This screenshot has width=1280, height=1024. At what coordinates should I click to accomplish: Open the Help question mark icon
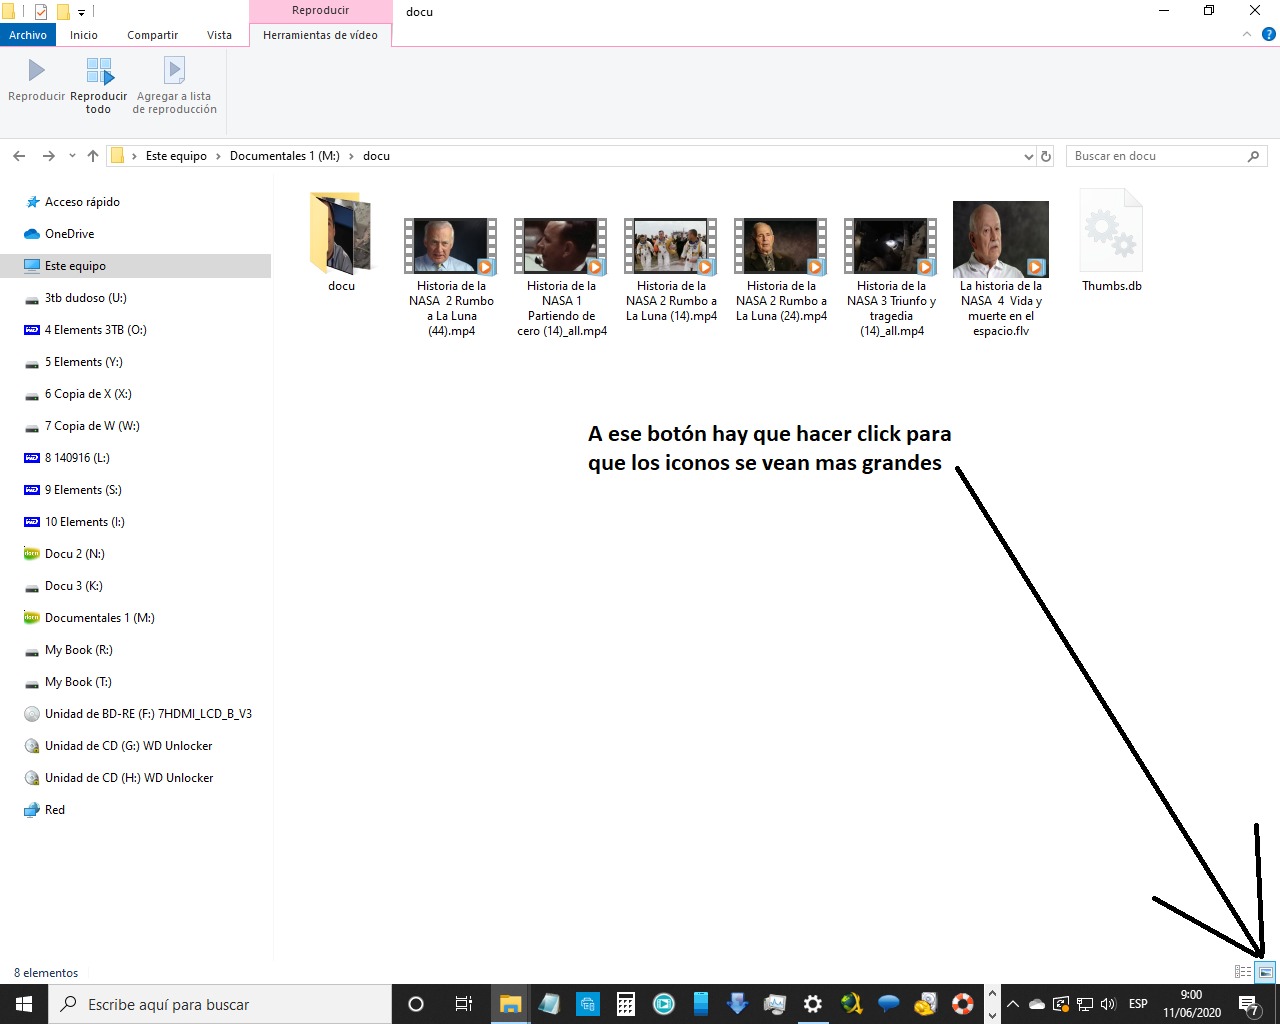point(1268,35)
